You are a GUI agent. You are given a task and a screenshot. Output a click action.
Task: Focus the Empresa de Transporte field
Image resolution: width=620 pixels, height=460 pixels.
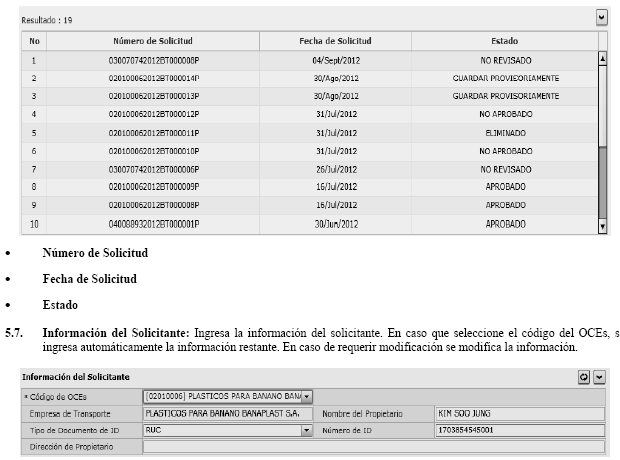point(227,414)
